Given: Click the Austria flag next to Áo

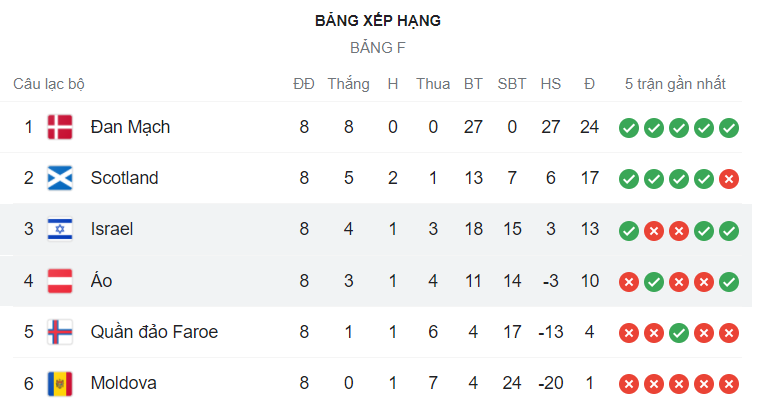Looking at the screenshot, I should (60, 281).
